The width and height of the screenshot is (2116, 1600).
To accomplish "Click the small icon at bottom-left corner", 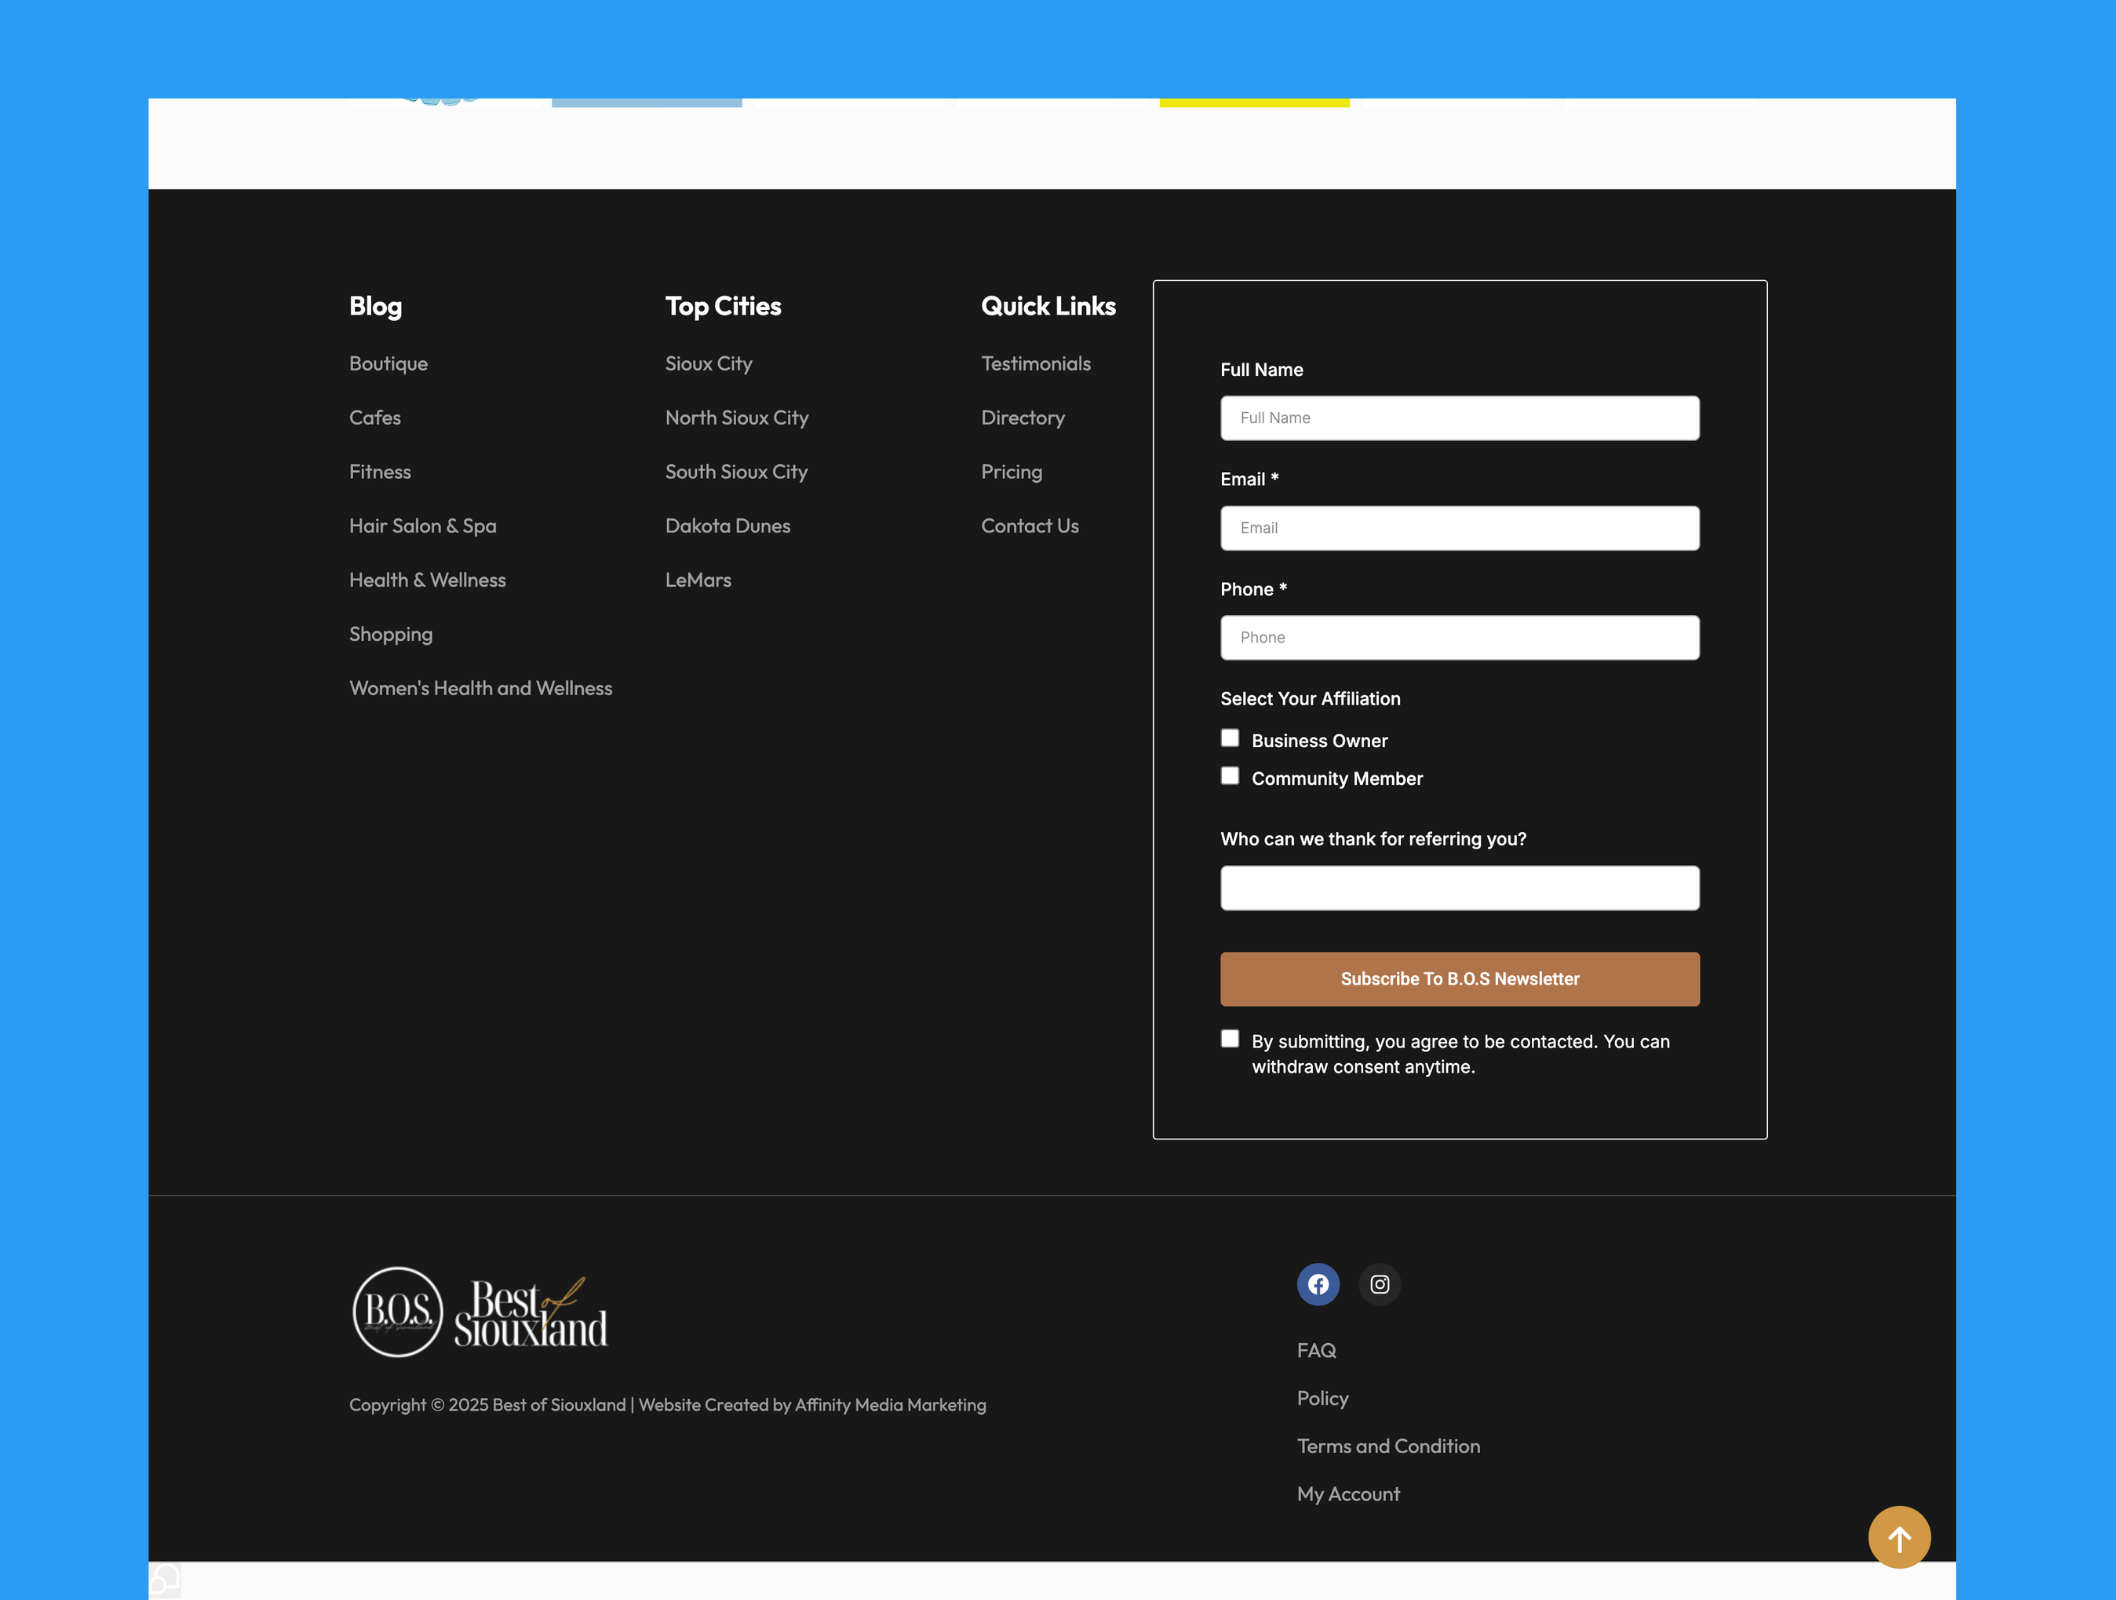I will (165, 1580).
